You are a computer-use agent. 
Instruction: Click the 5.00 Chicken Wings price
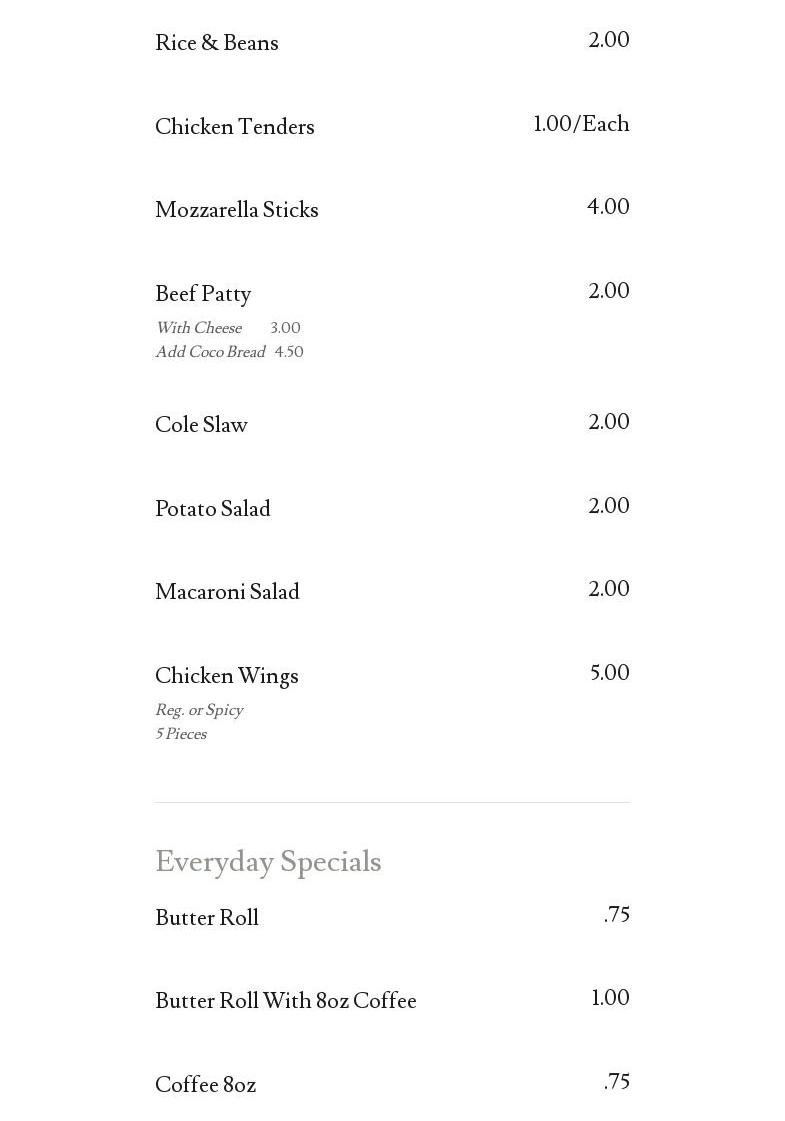609,673
